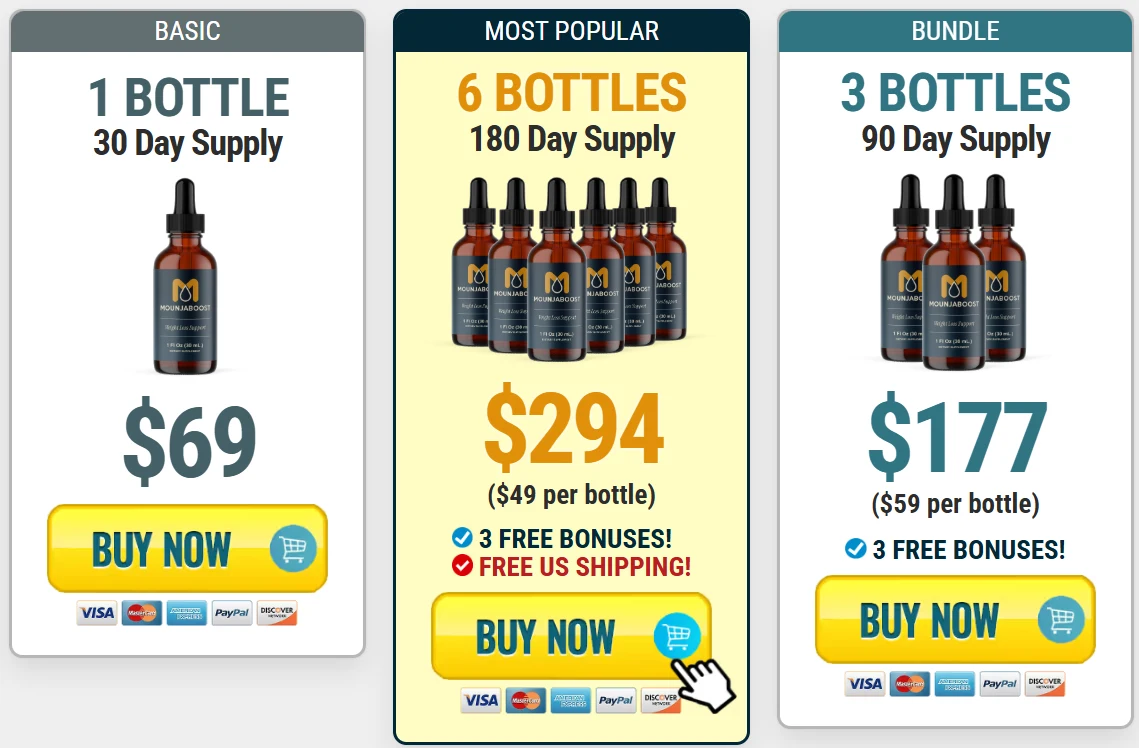Click Buy Now for the $69 single bottle
Viewport: 1139px width, 748px height.
pos(187,548)
